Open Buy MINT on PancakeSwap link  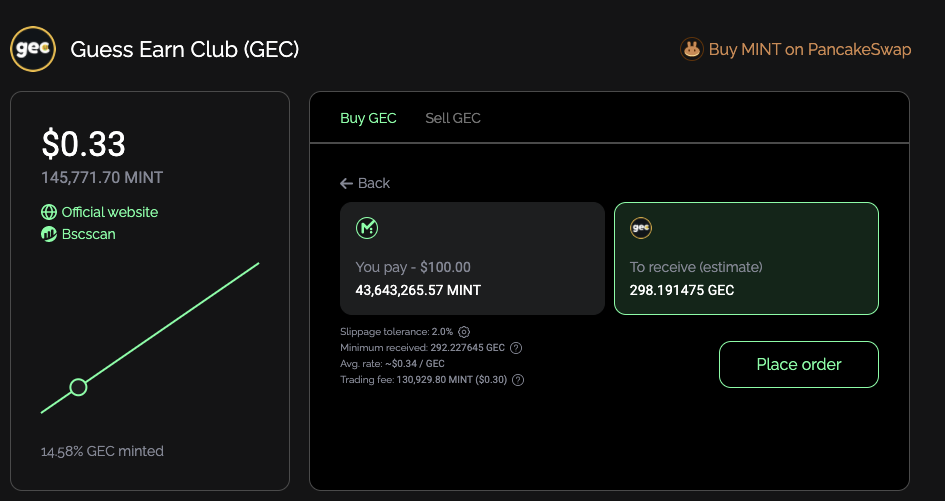coord(809,49)
